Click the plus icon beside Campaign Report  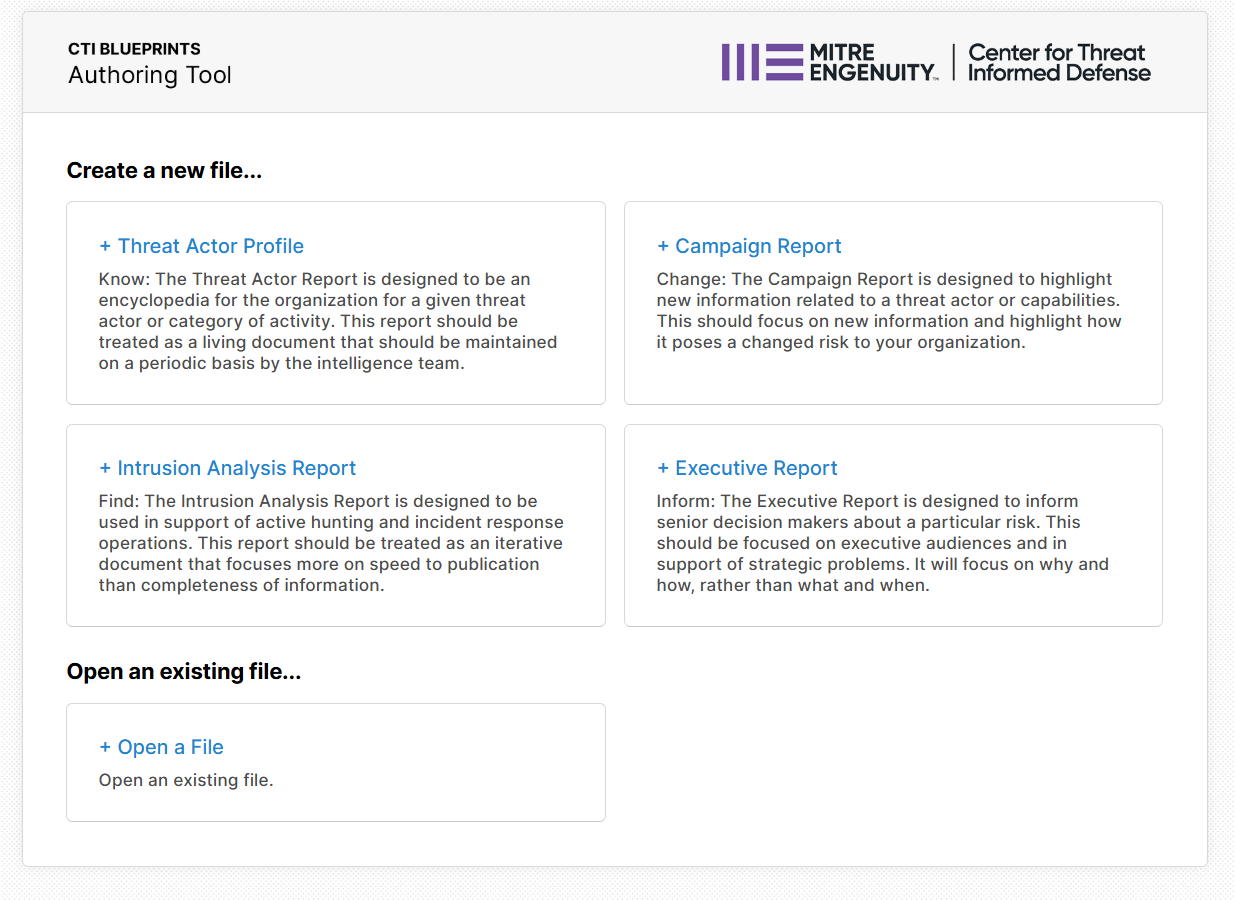(x=662, y=245)
